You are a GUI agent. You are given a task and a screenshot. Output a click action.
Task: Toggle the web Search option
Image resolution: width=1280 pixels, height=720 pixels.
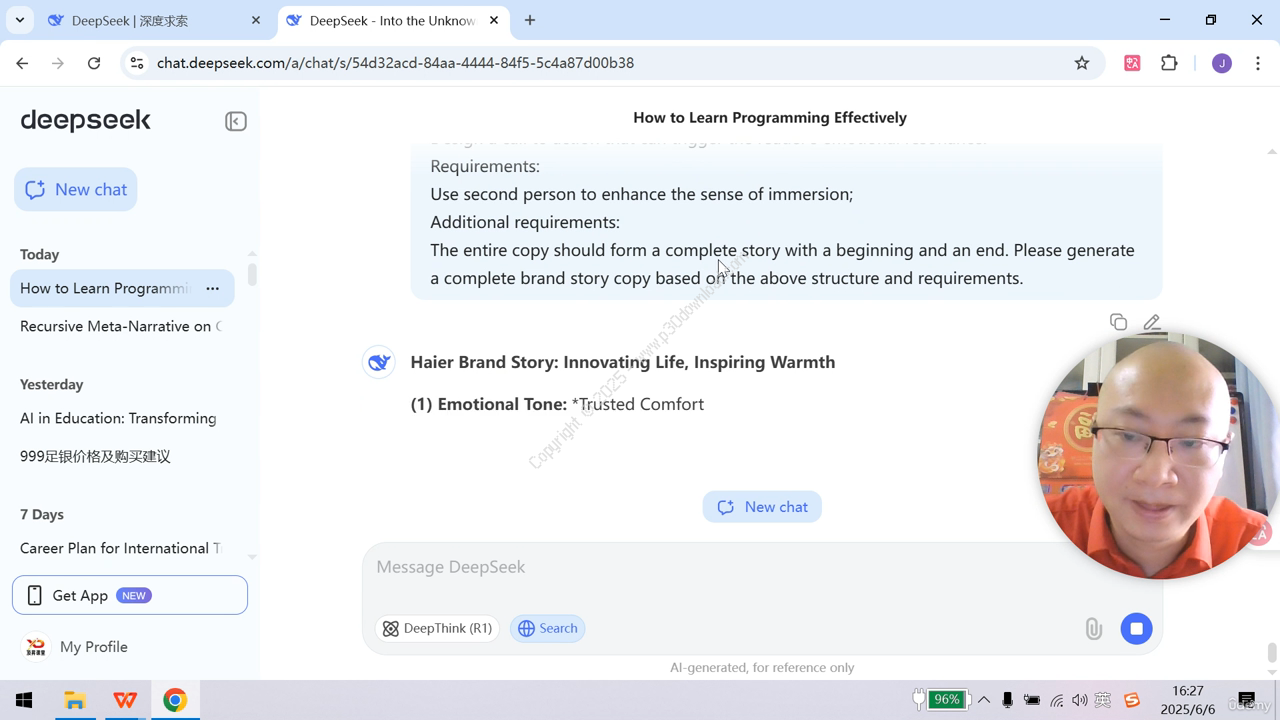(548, 628)
